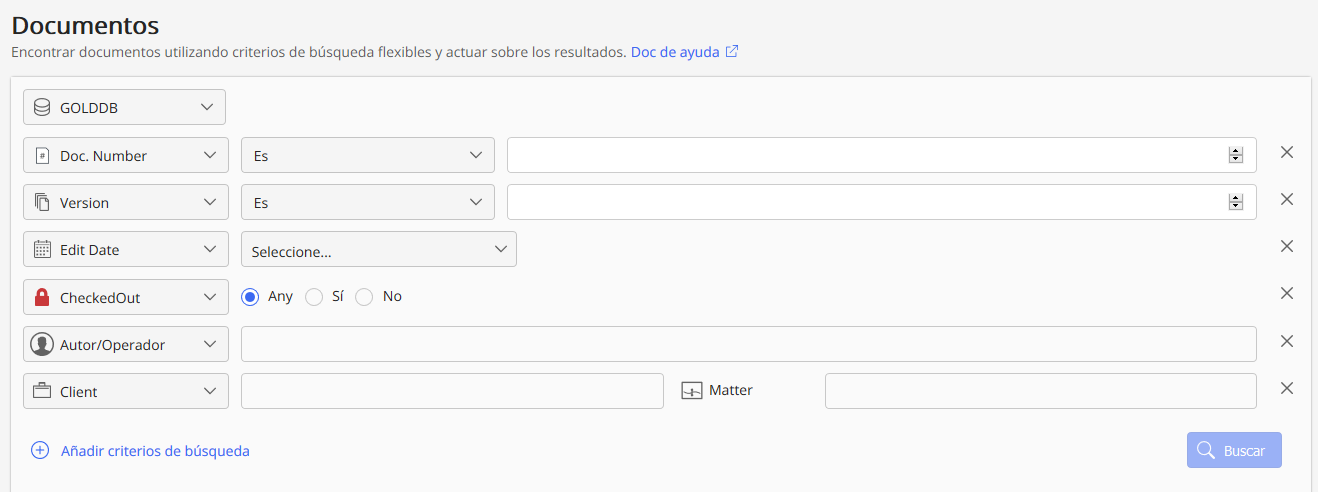Remove the Doc. Number criterion row
1318x492 pixels.
1287,152
